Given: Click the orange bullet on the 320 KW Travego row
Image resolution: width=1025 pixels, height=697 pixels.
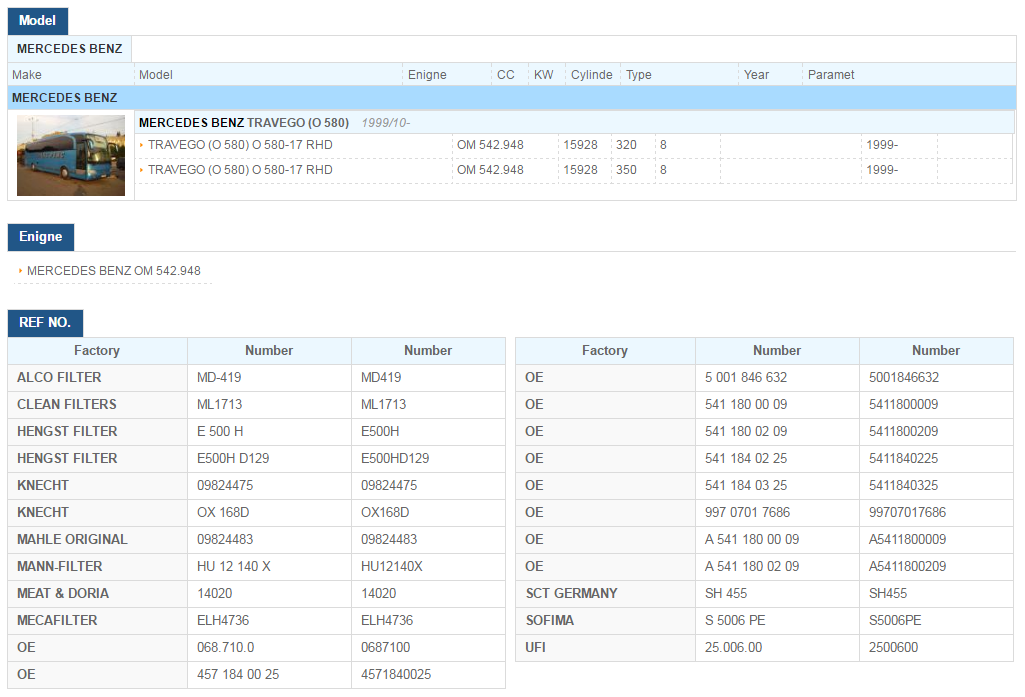Looking at the screenshot, I should [141, 145].
